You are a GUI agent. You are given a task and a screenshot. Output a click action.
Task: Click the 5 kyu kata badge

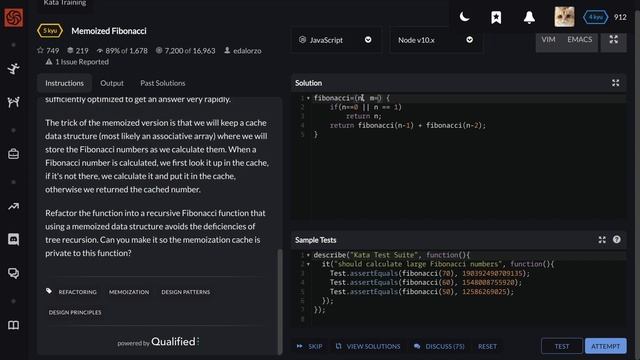(x=50, y=31)
